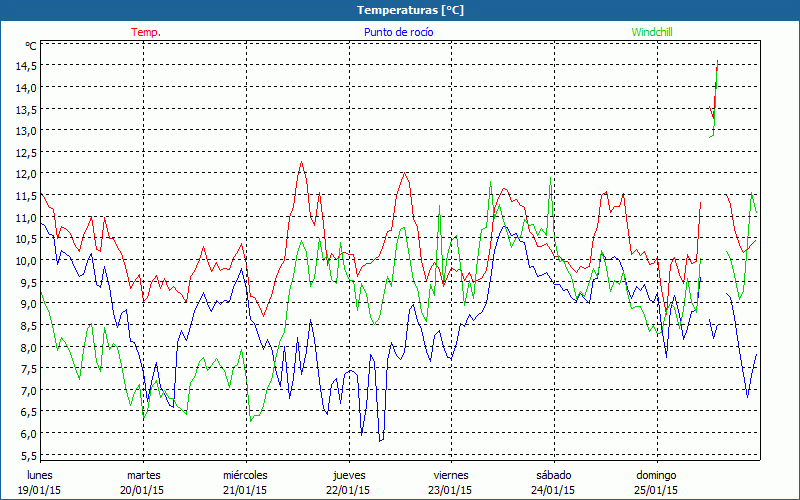
Task: Select the miércoles 21/01/15 date label
Action: [x=245, y=482]
